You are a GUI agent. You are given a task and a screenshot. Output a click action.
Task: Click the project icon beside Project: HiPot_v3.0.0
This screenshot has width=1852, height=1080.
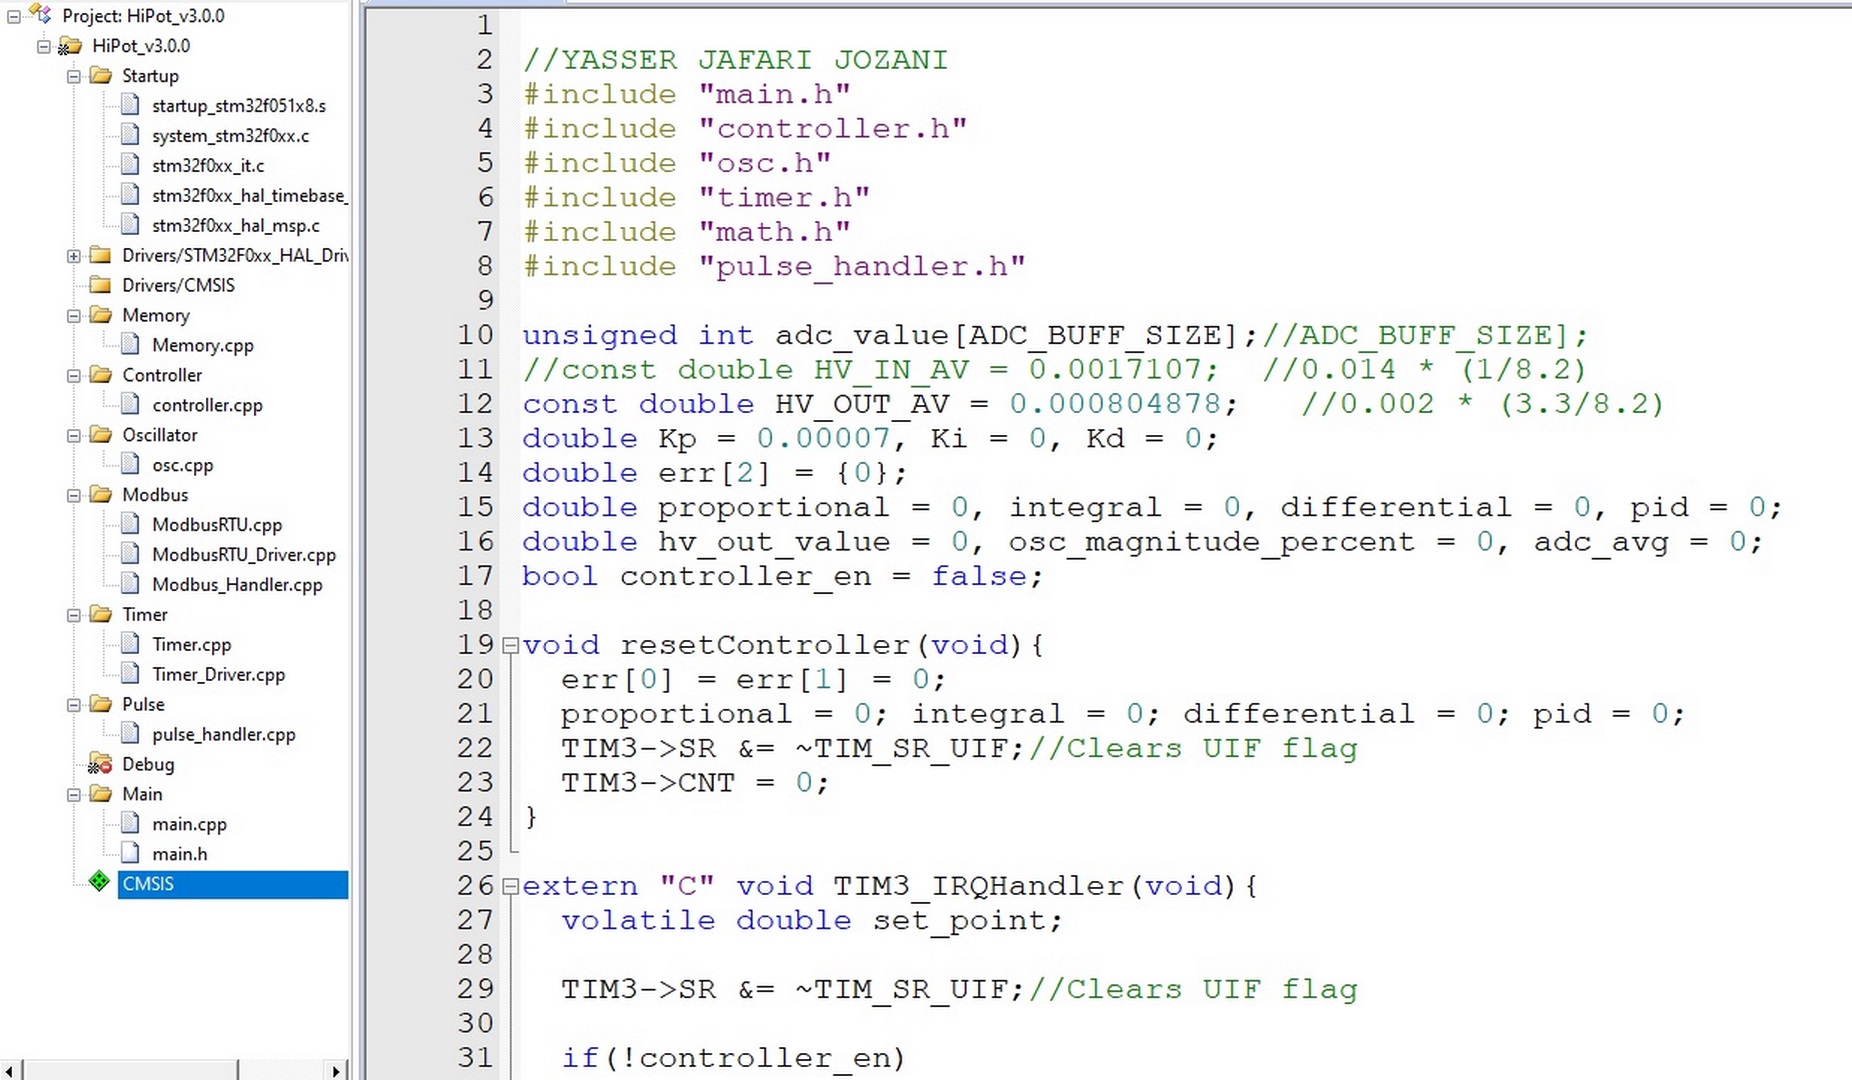40,15
